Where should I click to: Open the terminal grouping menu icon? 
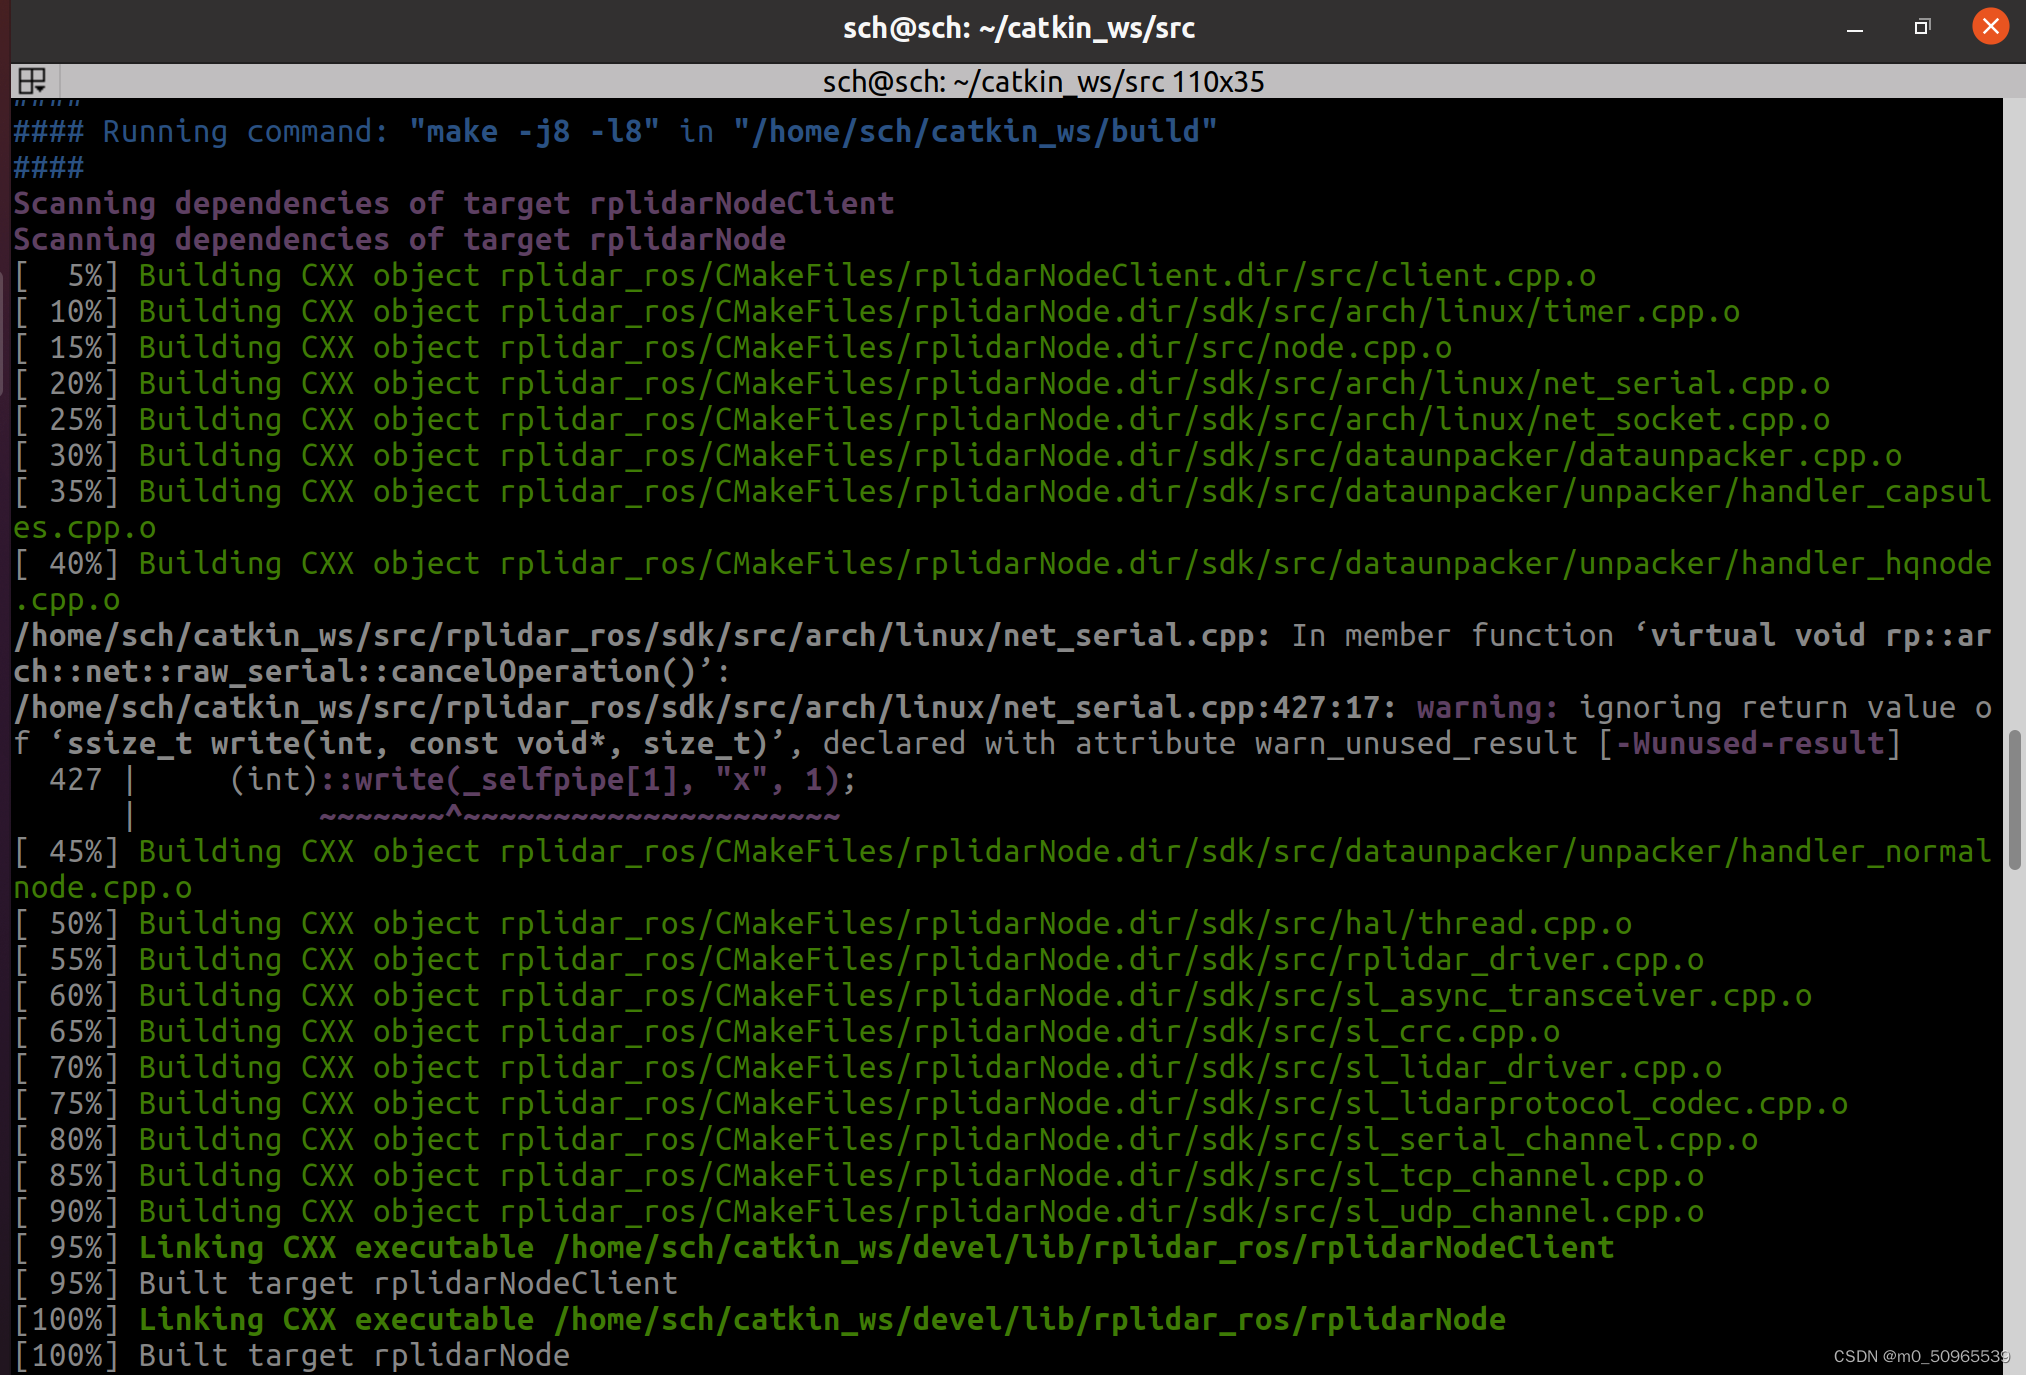(32, 80)
